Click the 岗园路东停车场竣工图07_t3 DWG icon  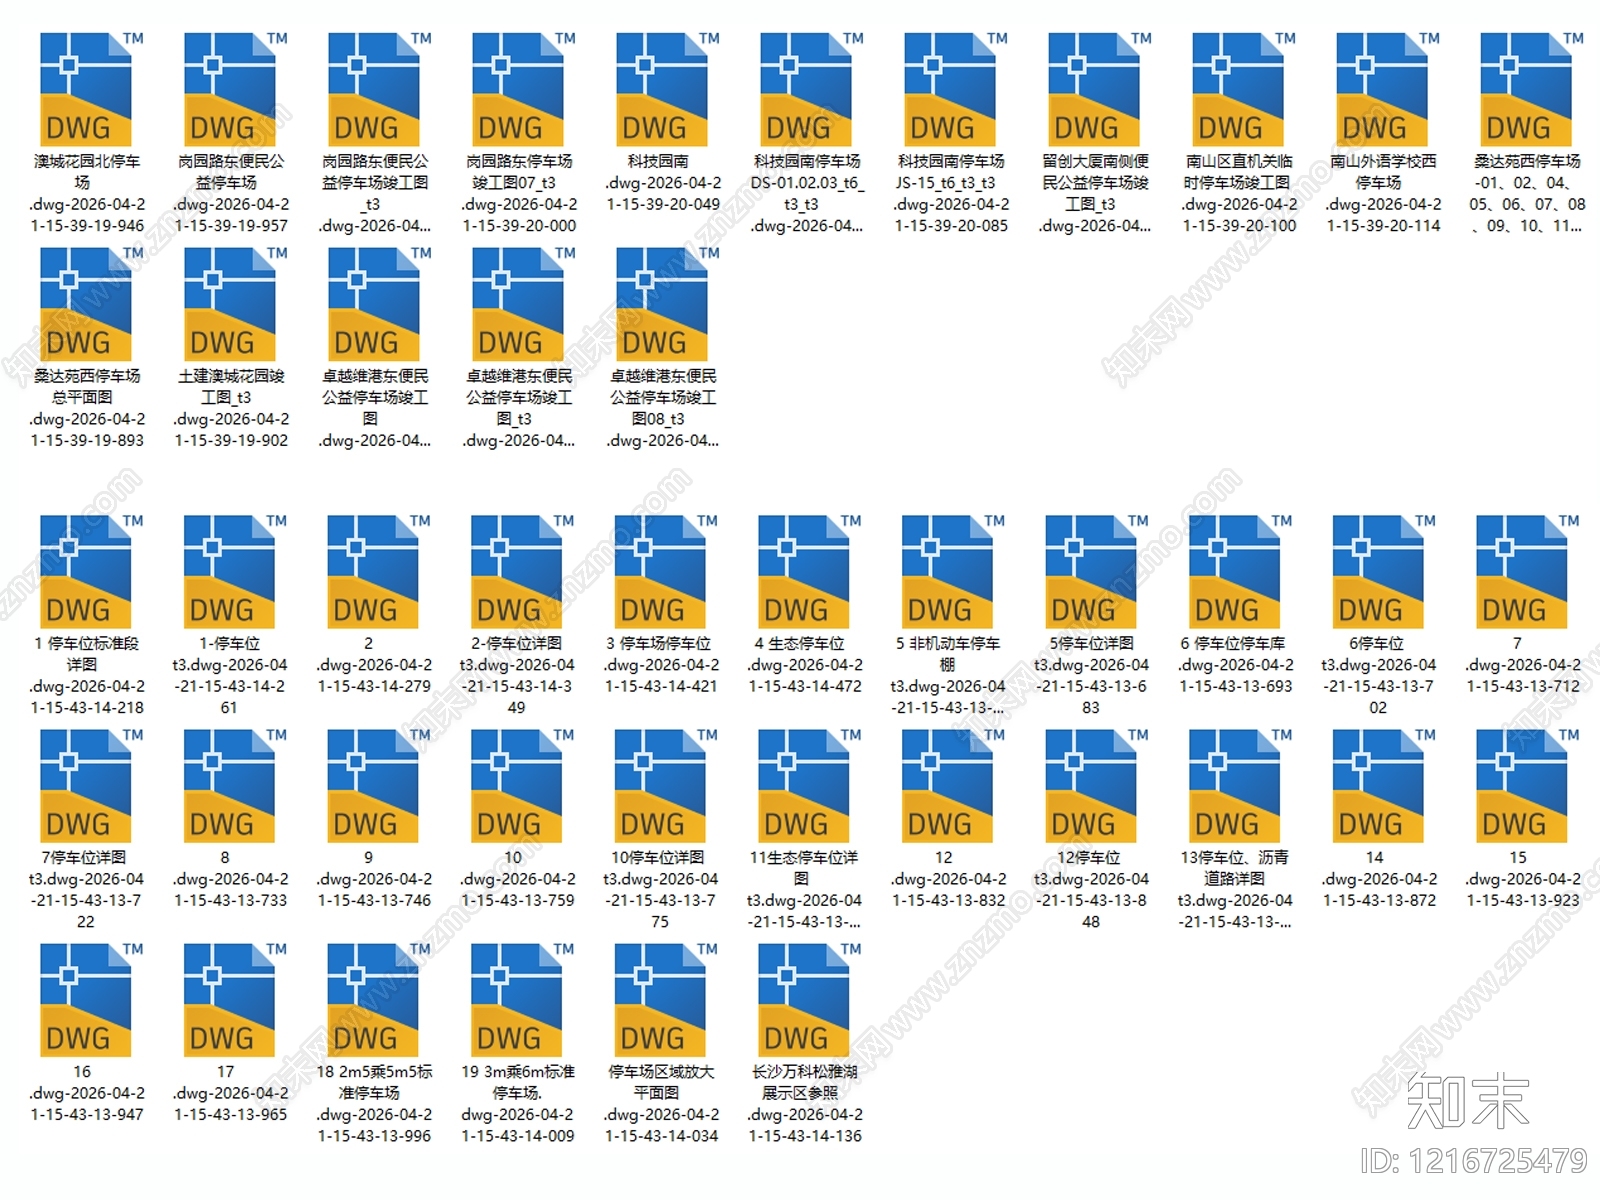518,89
